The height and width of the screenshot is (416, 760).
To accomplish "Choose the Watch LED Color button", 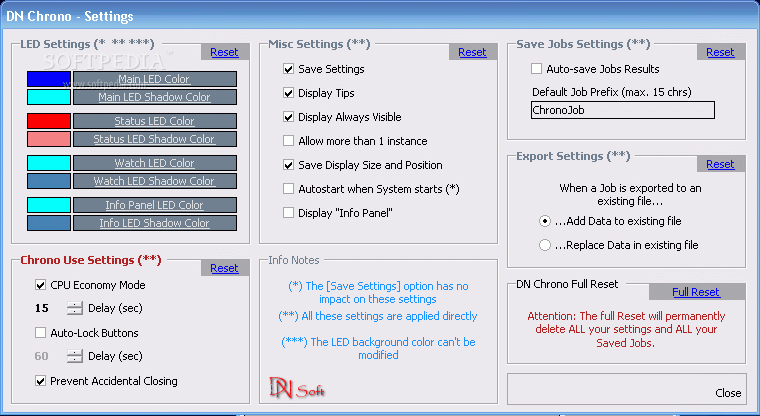I will tap(155, 163).
